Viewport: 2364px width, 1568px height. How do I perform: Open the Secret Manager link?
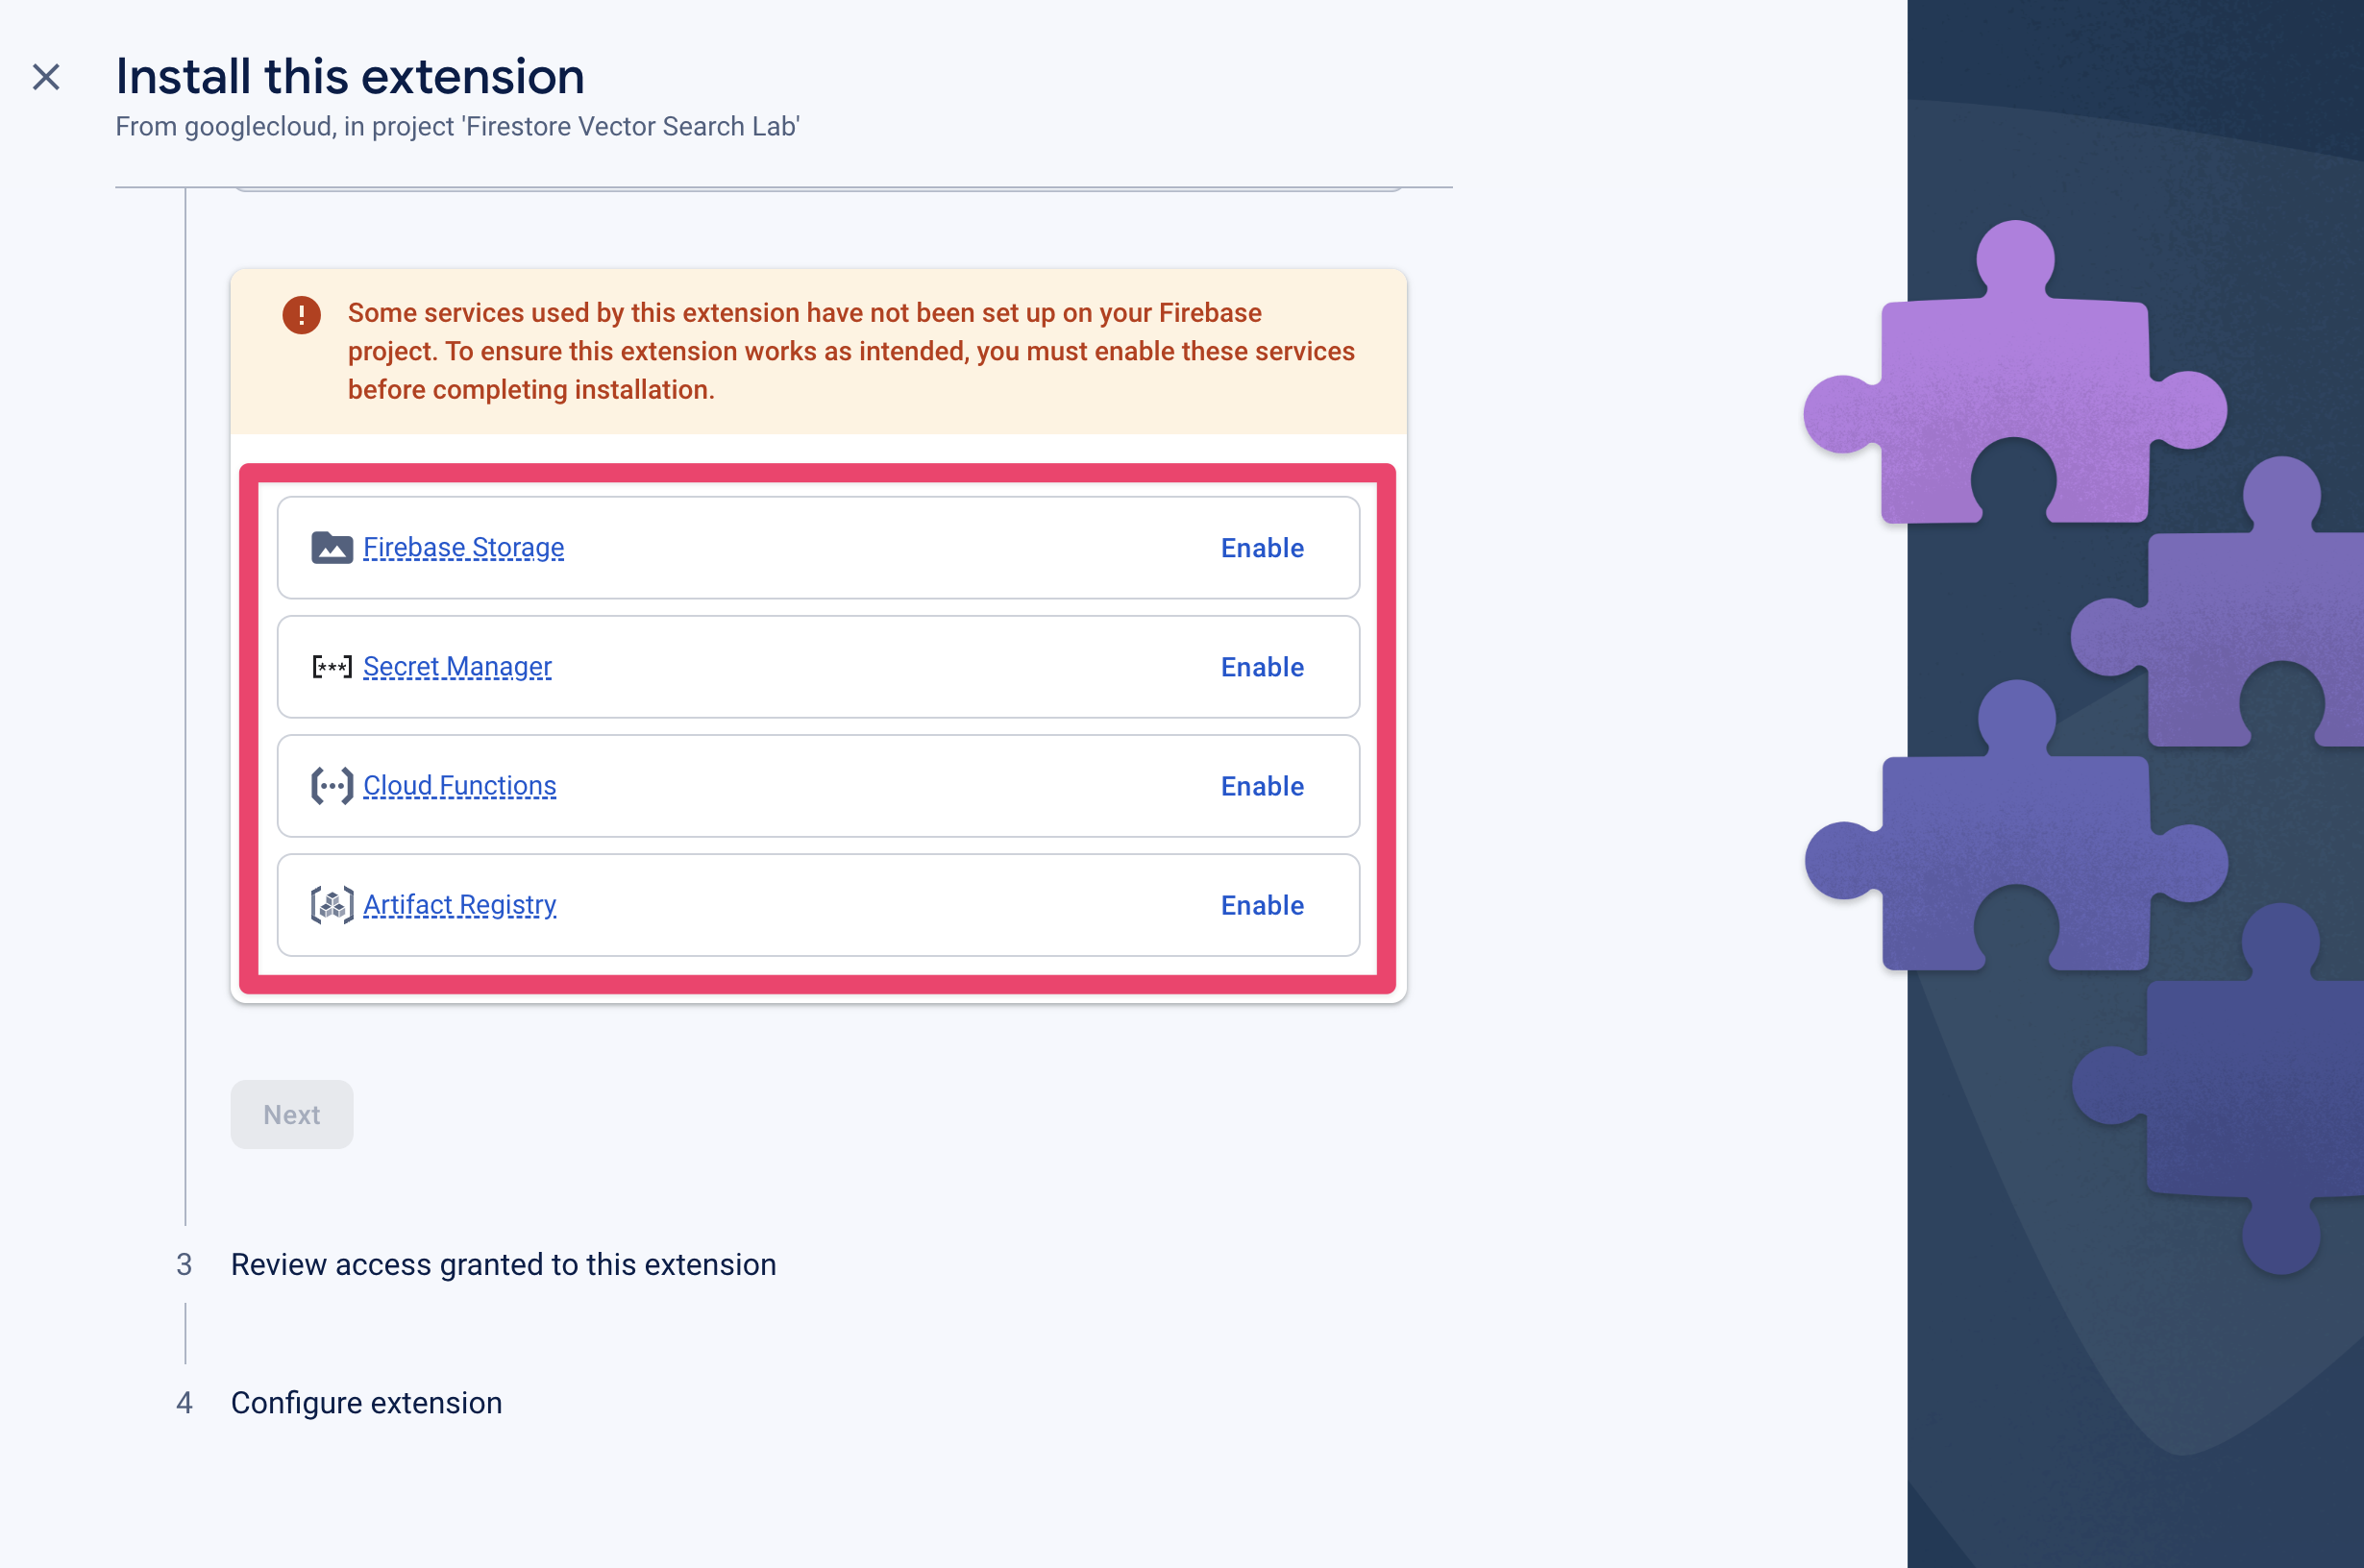point(456,667)
